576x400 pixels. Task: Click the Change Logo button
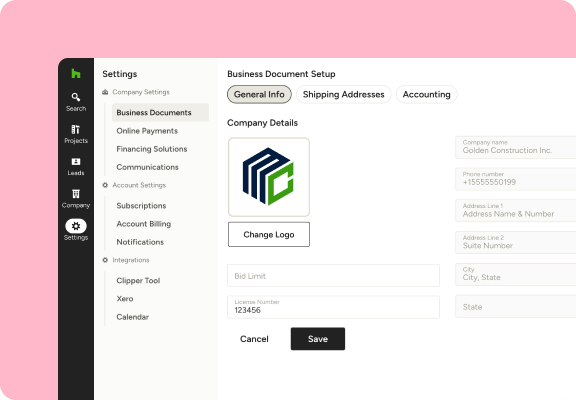point(269,234)
